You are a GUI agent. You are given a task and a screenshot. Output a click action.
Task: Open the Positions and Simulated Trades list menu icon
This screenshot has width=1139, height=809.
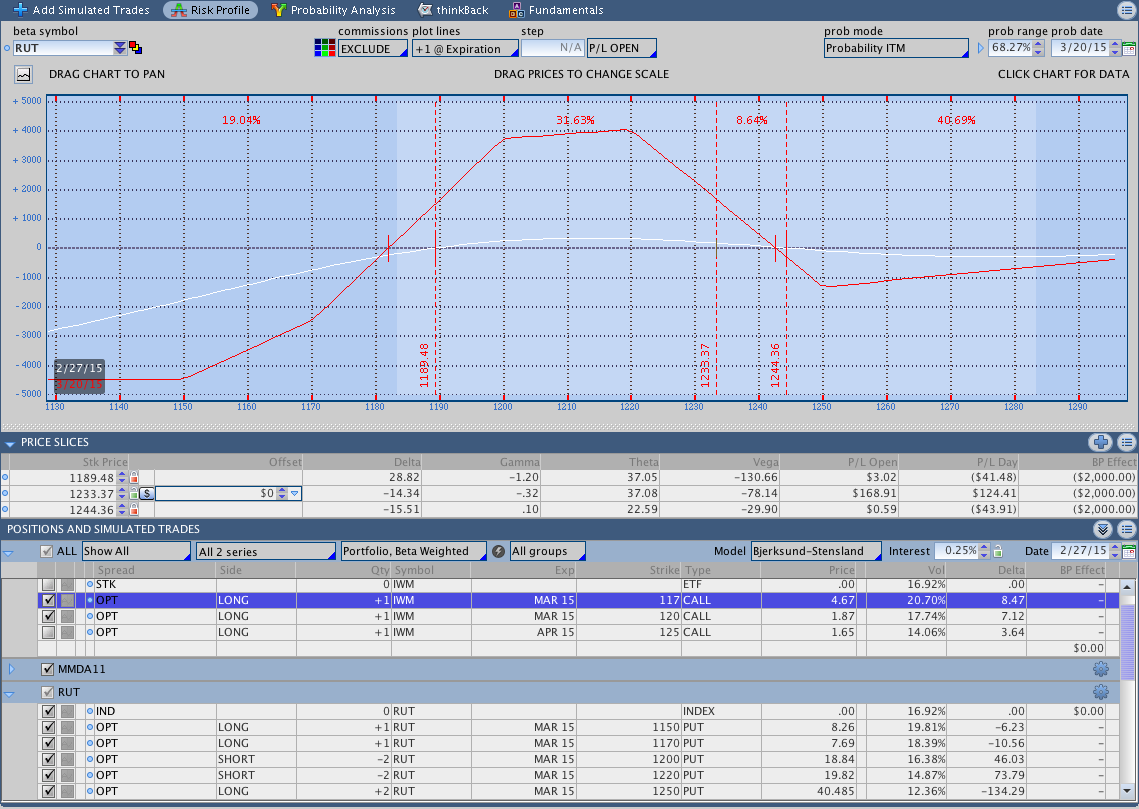coord(1127,529)
